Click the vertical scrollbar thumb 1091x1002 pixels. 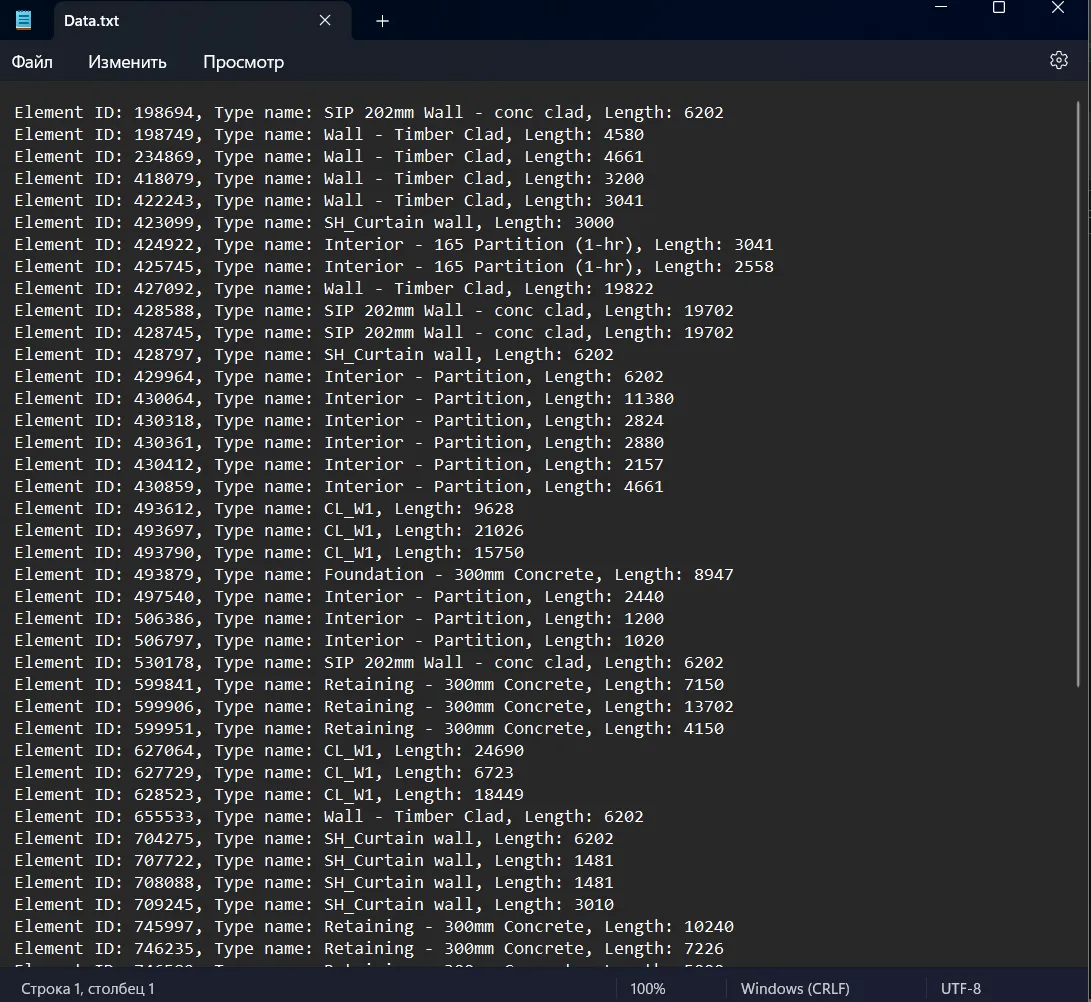tap(1078, 393)
